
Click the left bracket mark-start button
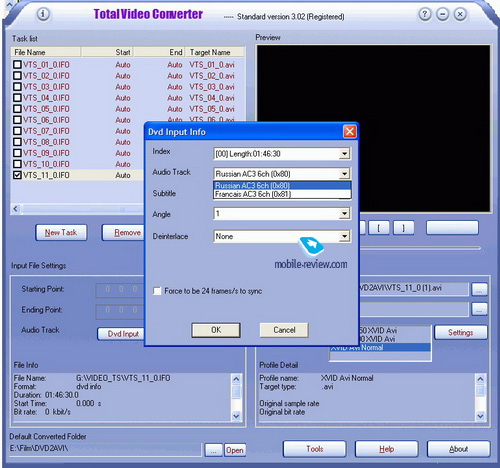coord(378,228)
